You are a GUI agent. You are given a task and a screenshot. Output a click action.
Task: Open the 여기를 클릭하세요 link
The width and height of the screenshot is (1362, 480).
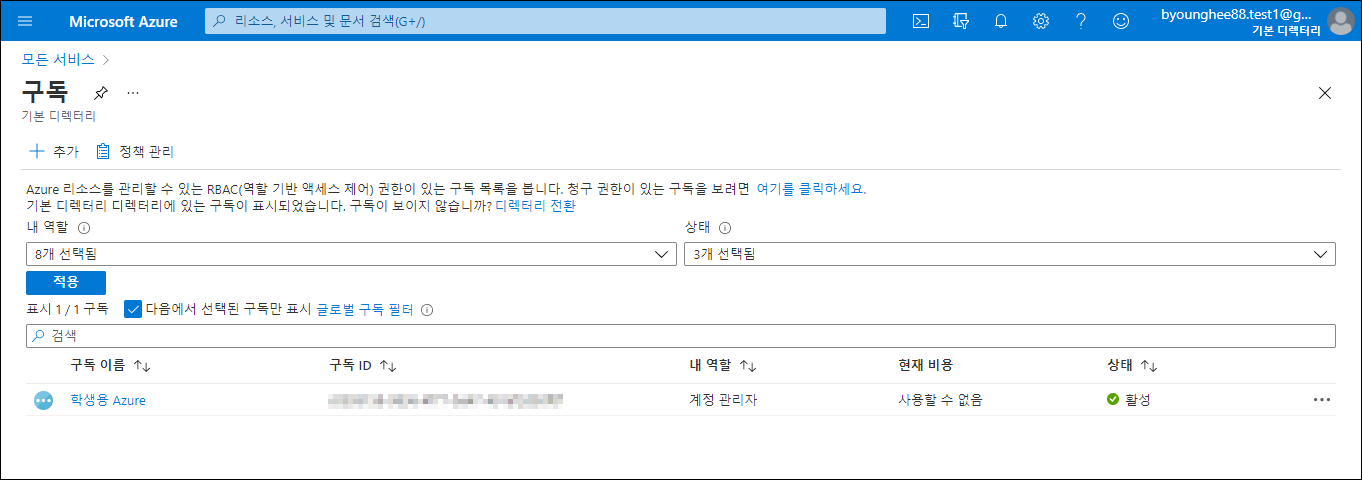pyautogui.click(x=811, y=189)
